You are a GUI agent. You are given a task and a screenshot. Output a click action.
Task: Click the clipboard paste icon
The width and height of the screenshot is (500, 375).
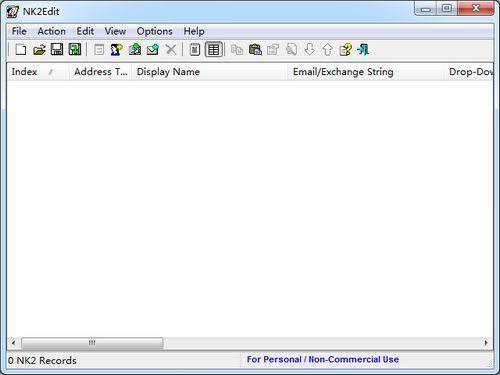(x=255, y=50)
